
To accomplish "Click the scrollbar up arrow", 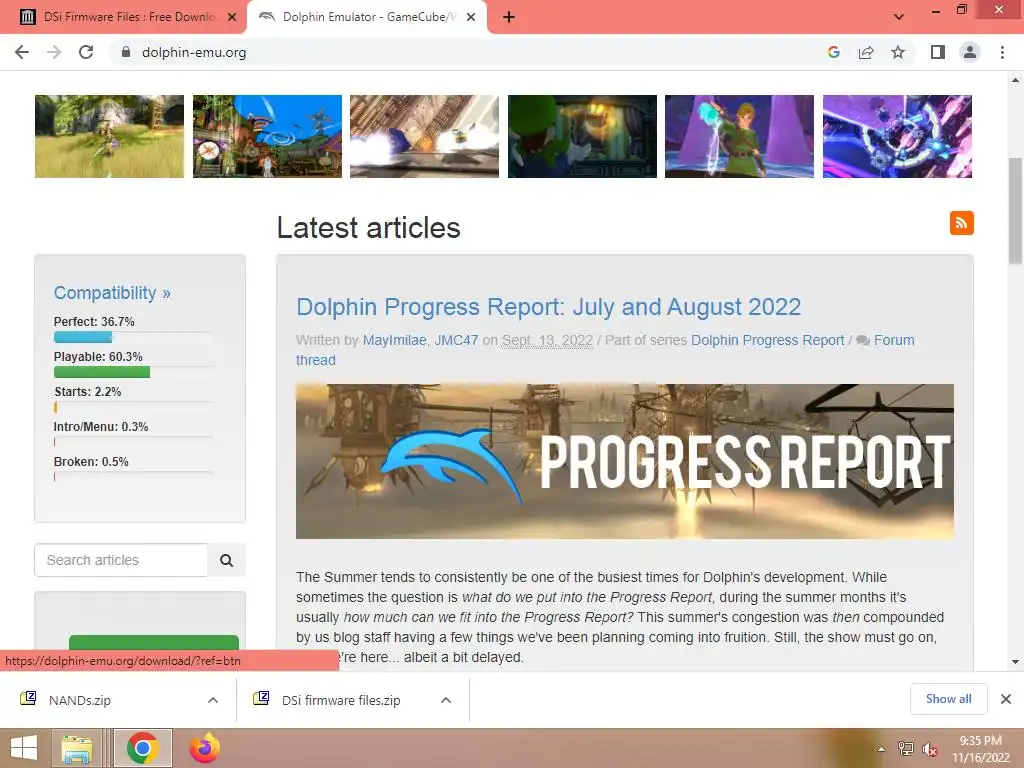I will [x=1015, y=80].
